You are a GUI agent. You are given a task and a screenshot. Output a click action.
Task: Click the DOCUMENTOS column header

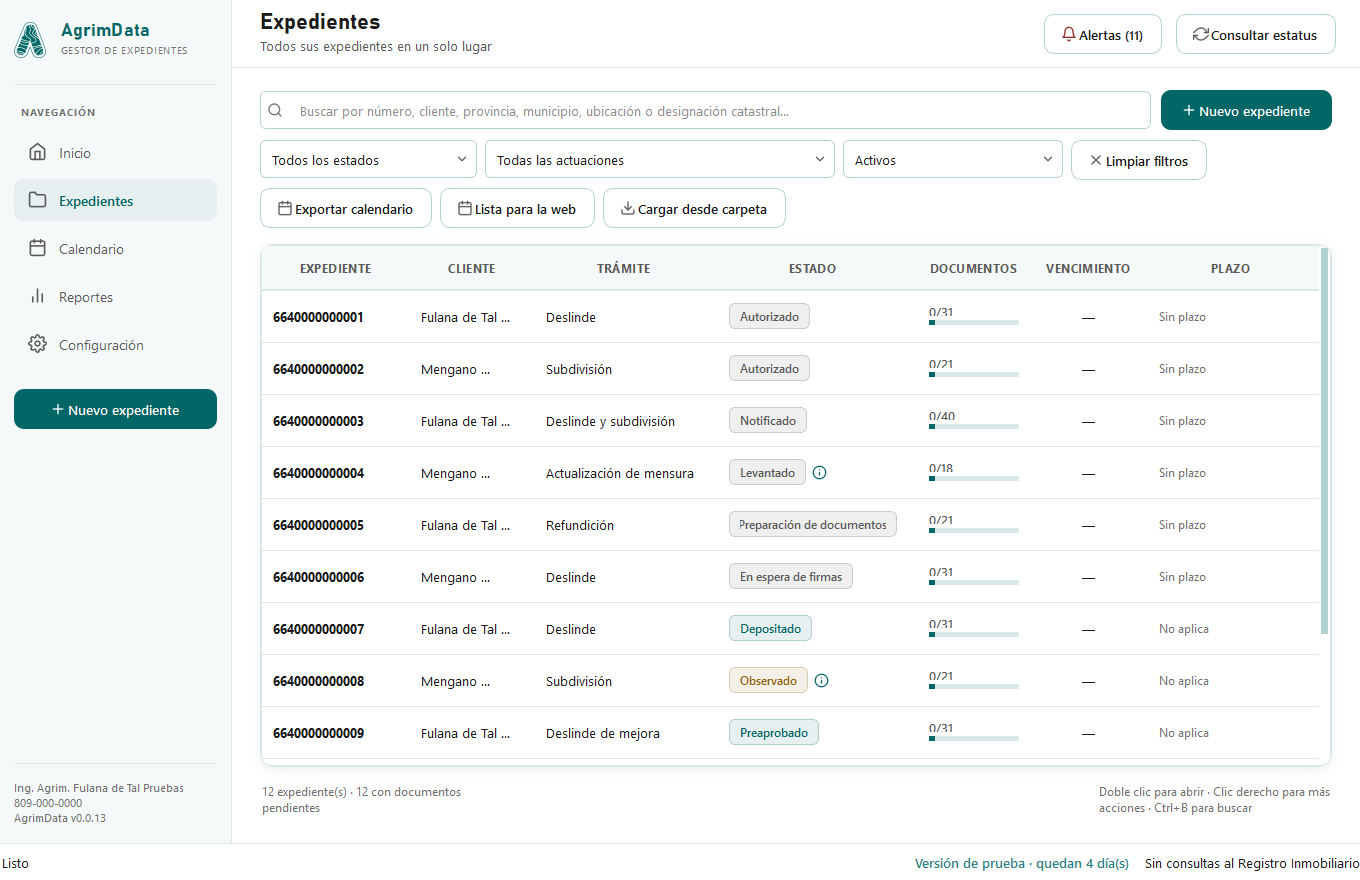tap(973, 269)
